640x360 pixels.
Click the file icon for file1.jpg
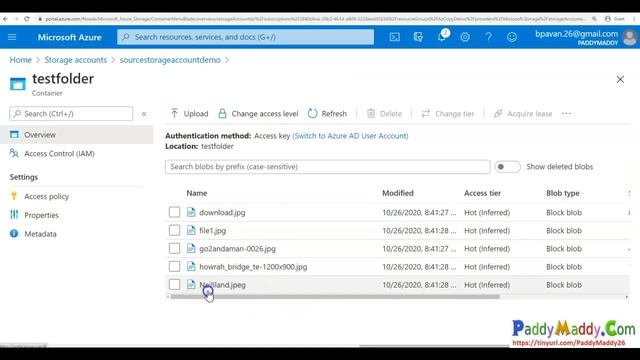pyautogui.click(x=191, y=230)
